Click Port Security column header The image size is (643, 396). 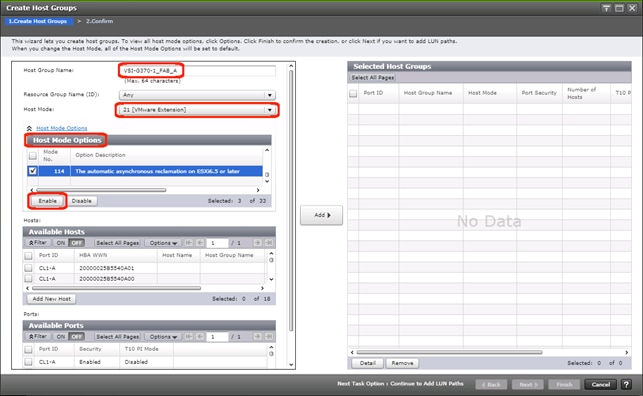pos(539,93)
